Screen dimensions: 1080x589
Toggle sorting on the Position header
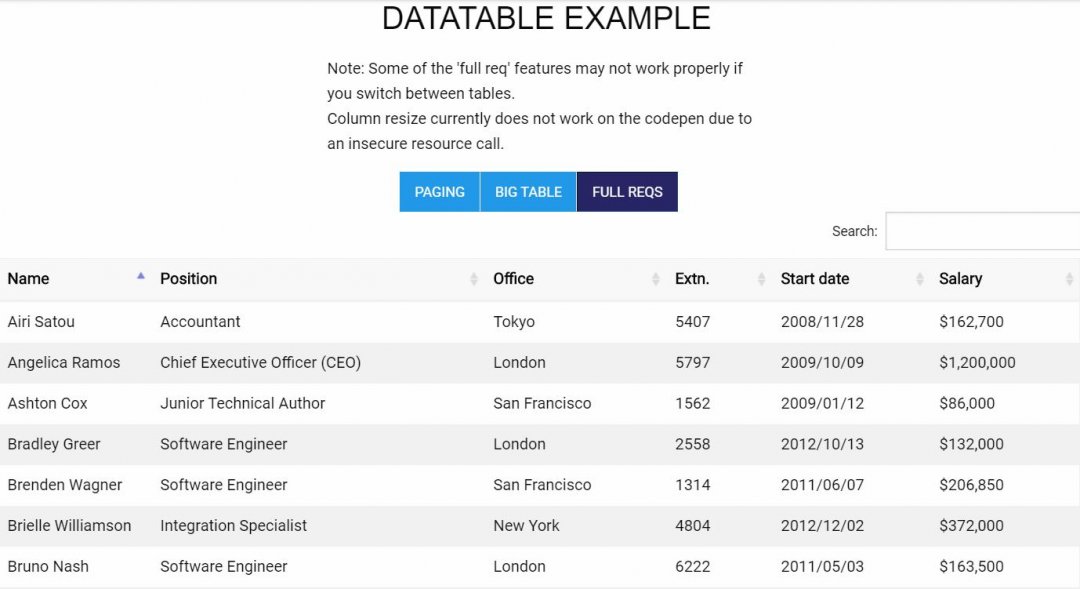click(x=189, y=279)
